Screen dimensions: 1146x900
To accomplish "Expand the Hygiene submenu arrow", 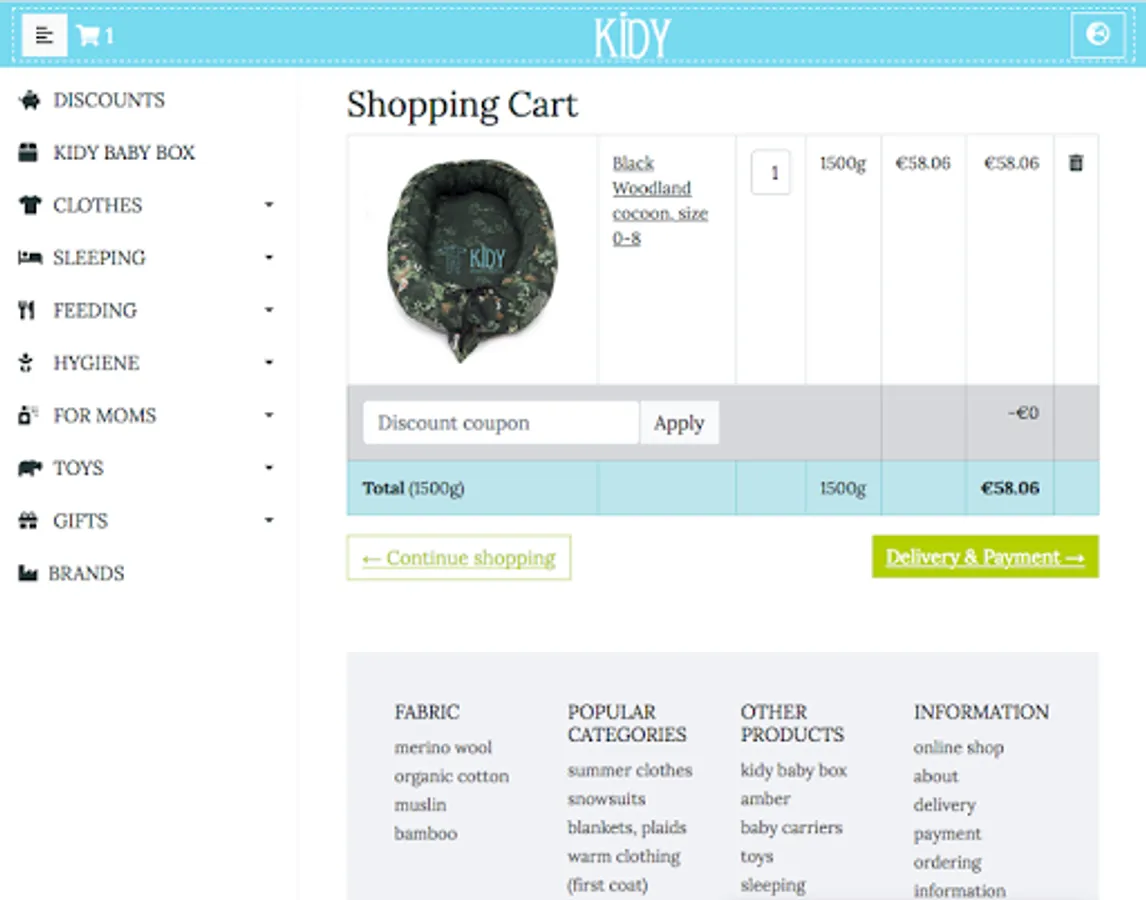I will coord(269,363).
